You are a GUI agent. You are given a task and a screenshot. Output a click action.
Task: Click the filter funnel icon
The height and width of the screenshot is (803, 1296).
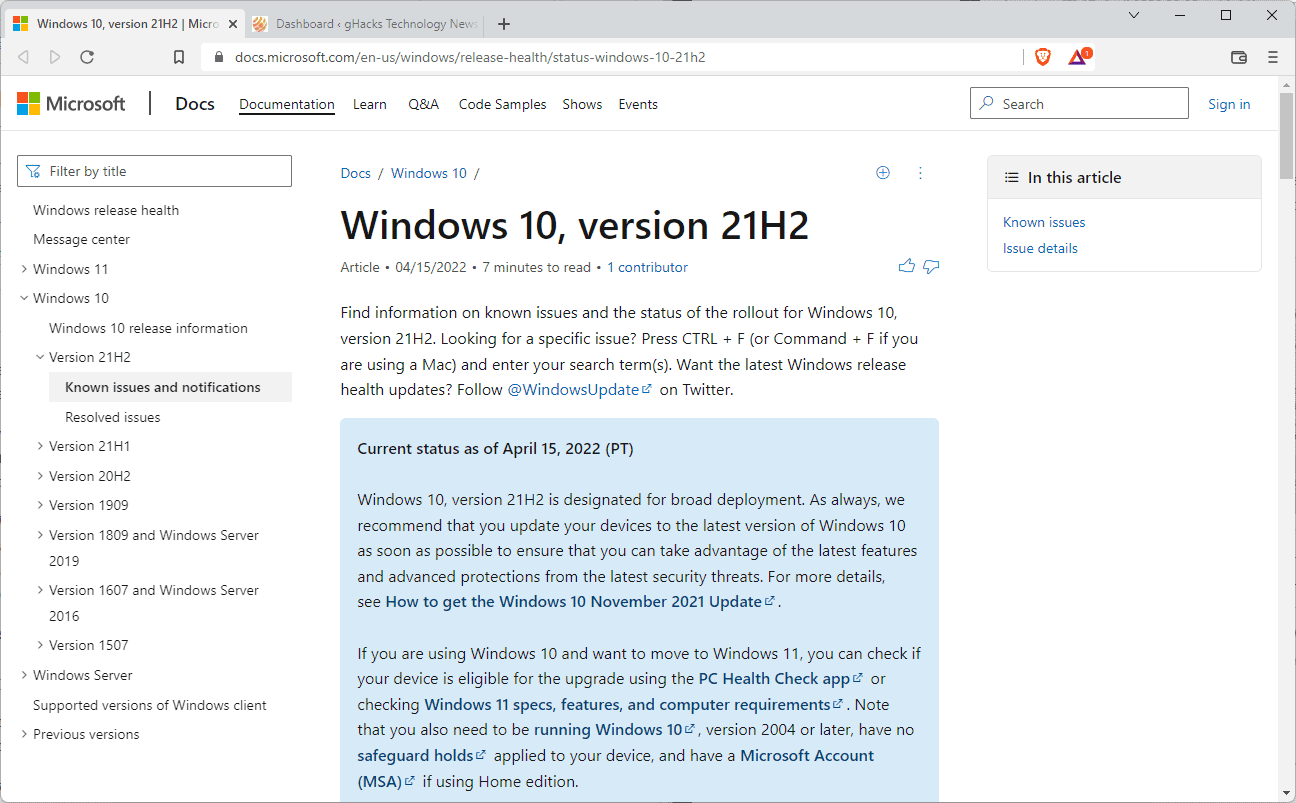pos(34,171)
